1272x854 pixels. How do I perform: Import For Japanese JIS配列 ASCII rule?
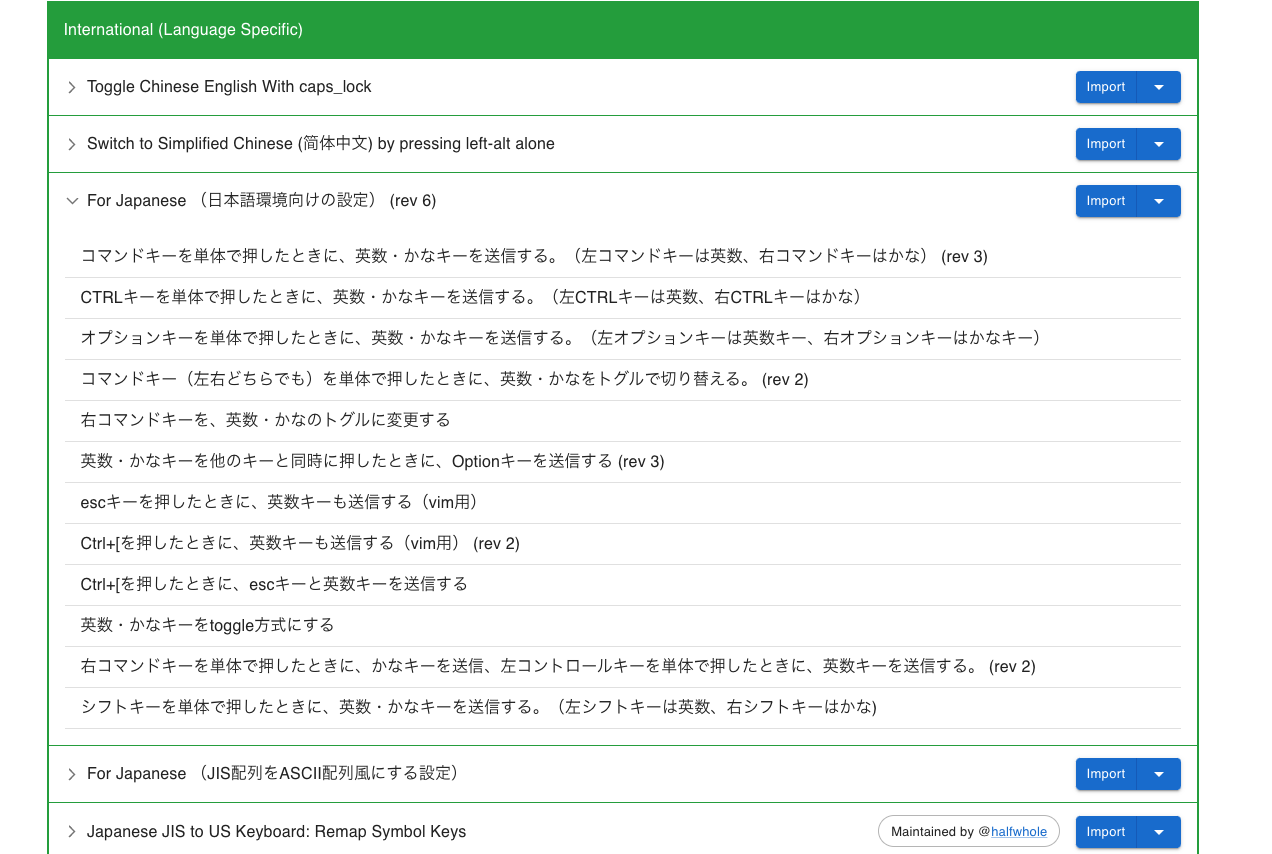1106,774
